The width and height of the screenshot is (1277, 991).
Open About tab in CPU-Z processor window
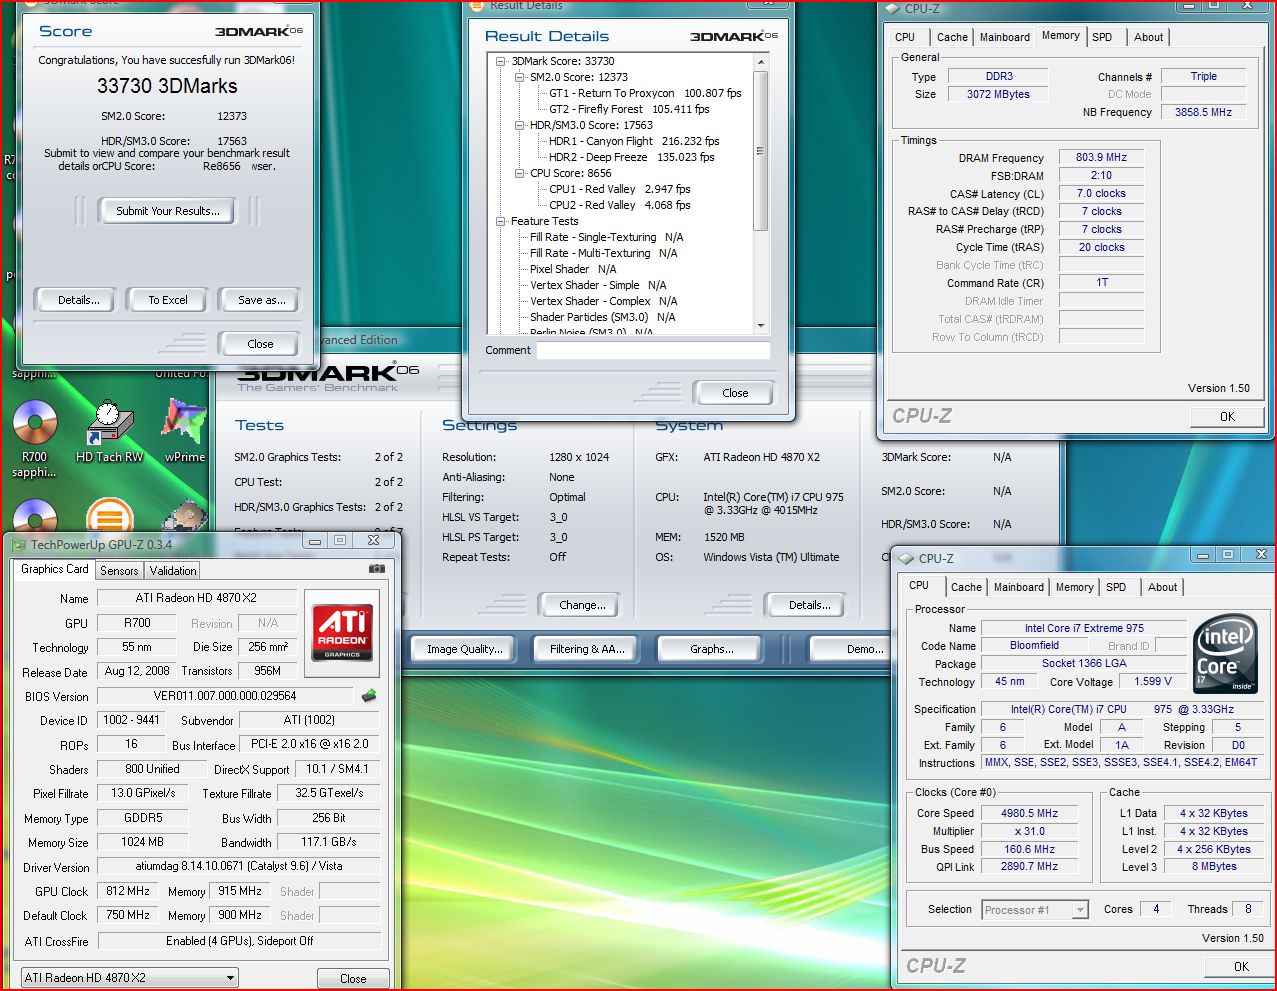(x=1163, y=587)
